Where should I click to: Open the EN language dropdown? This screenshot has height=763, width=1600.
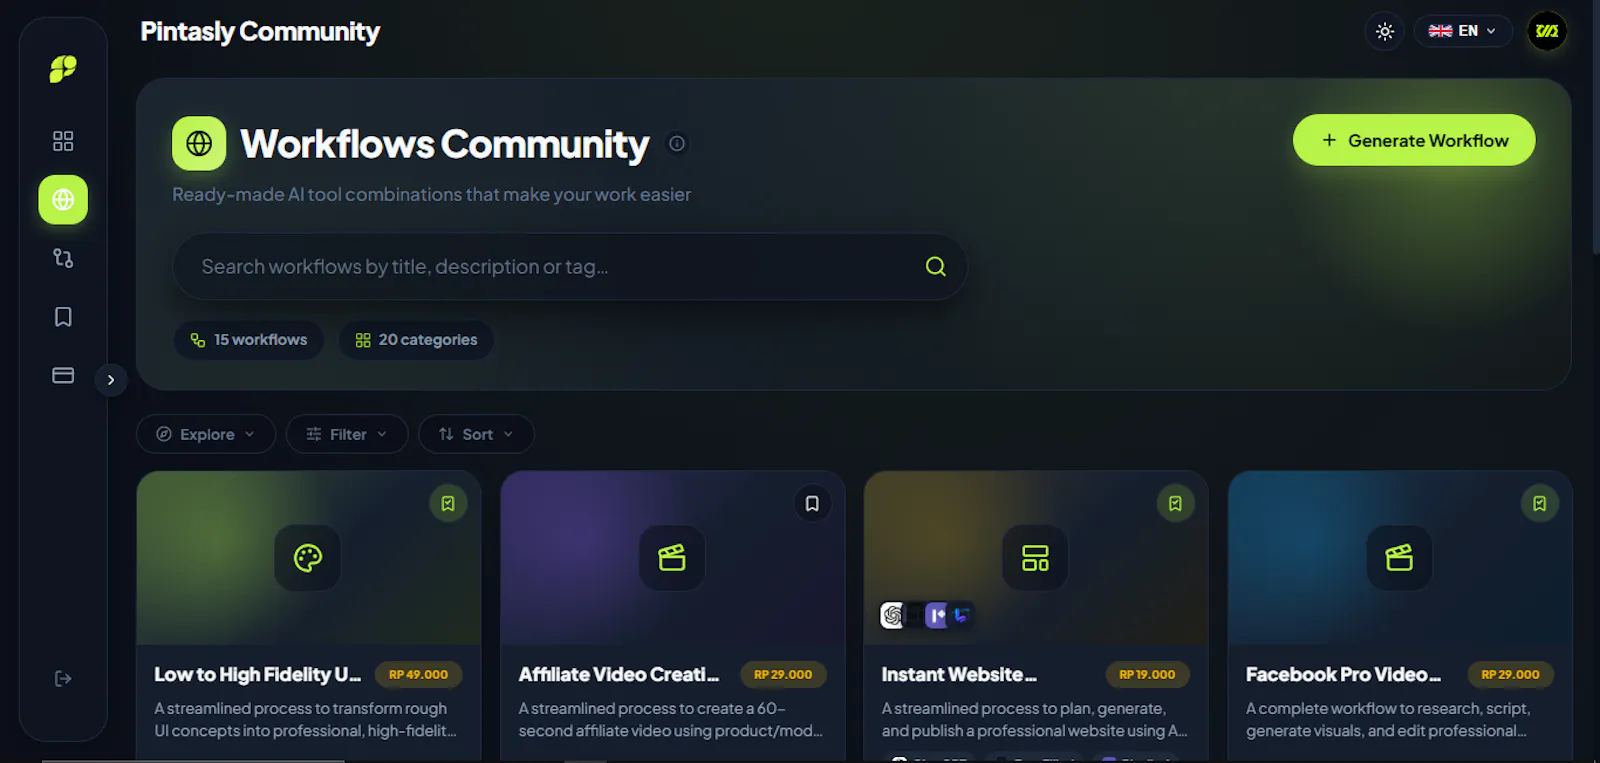pos(1462,31)
